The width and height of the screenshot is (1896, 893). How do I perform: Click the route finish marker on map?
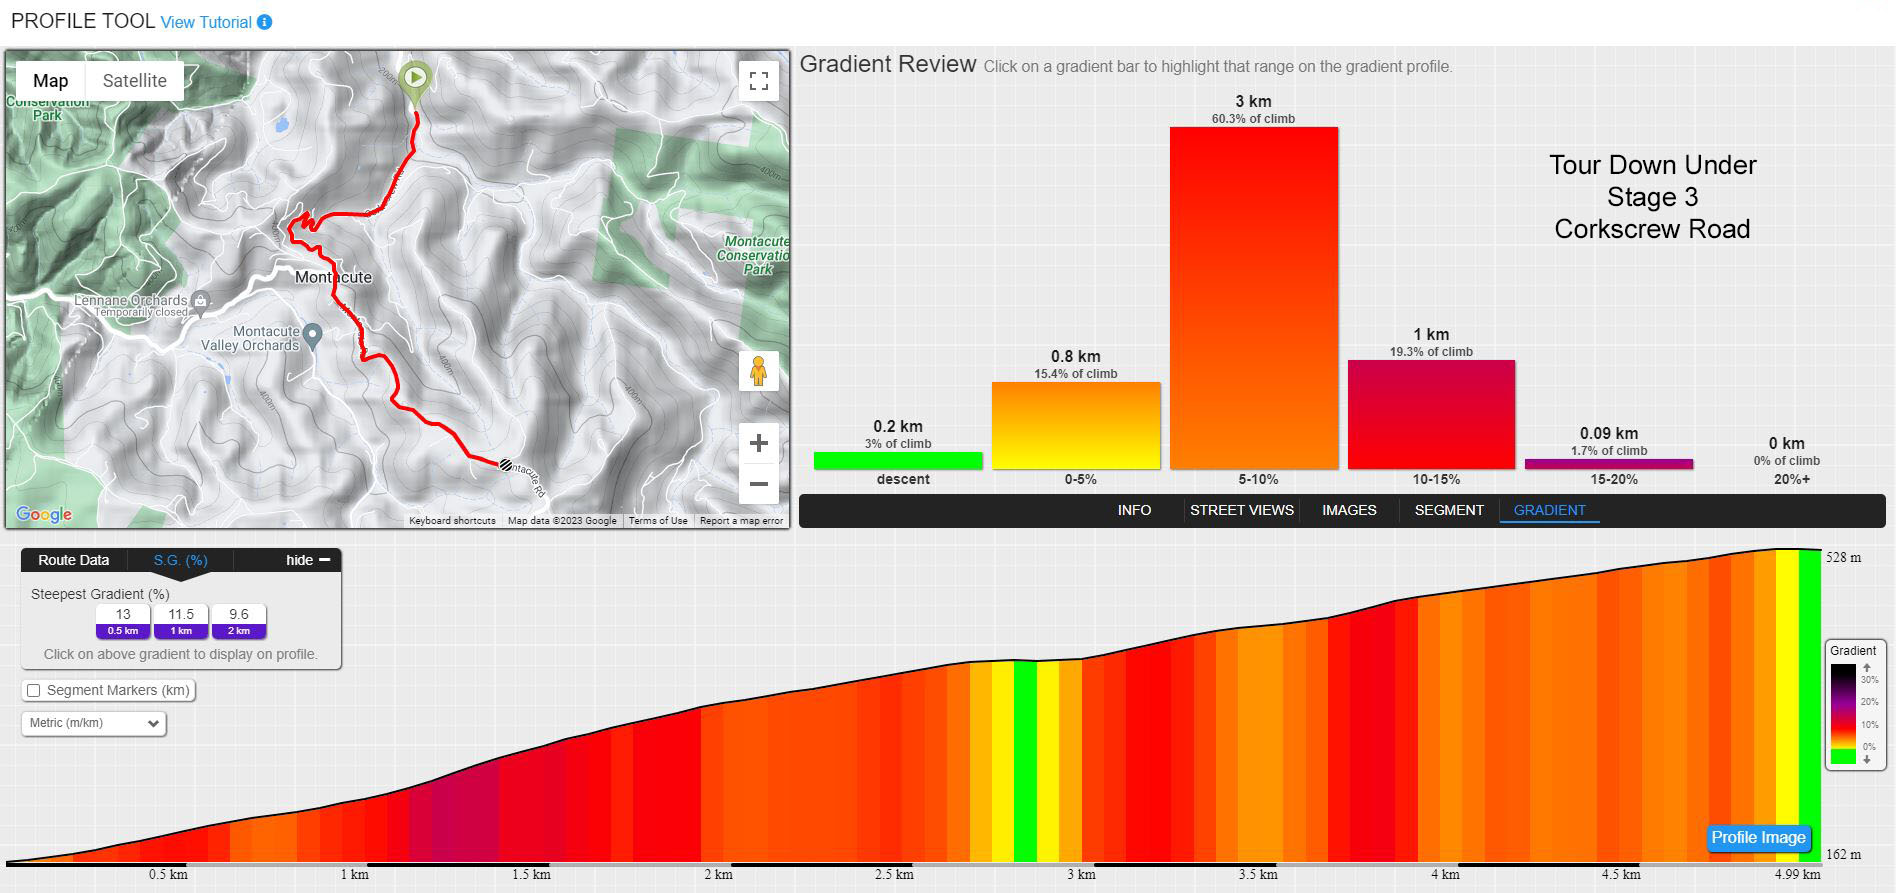(x=506, y=464)
